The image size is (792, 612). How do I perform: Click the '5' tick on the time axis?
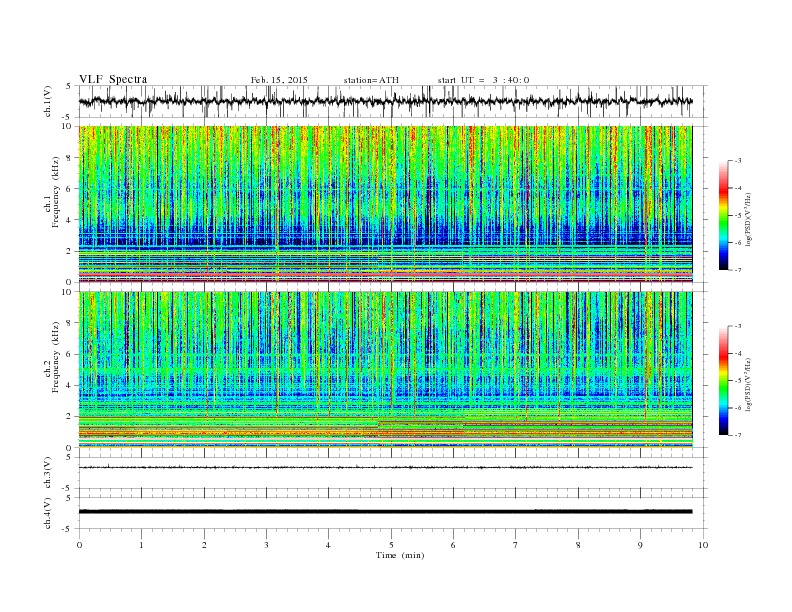pos(391,545)
